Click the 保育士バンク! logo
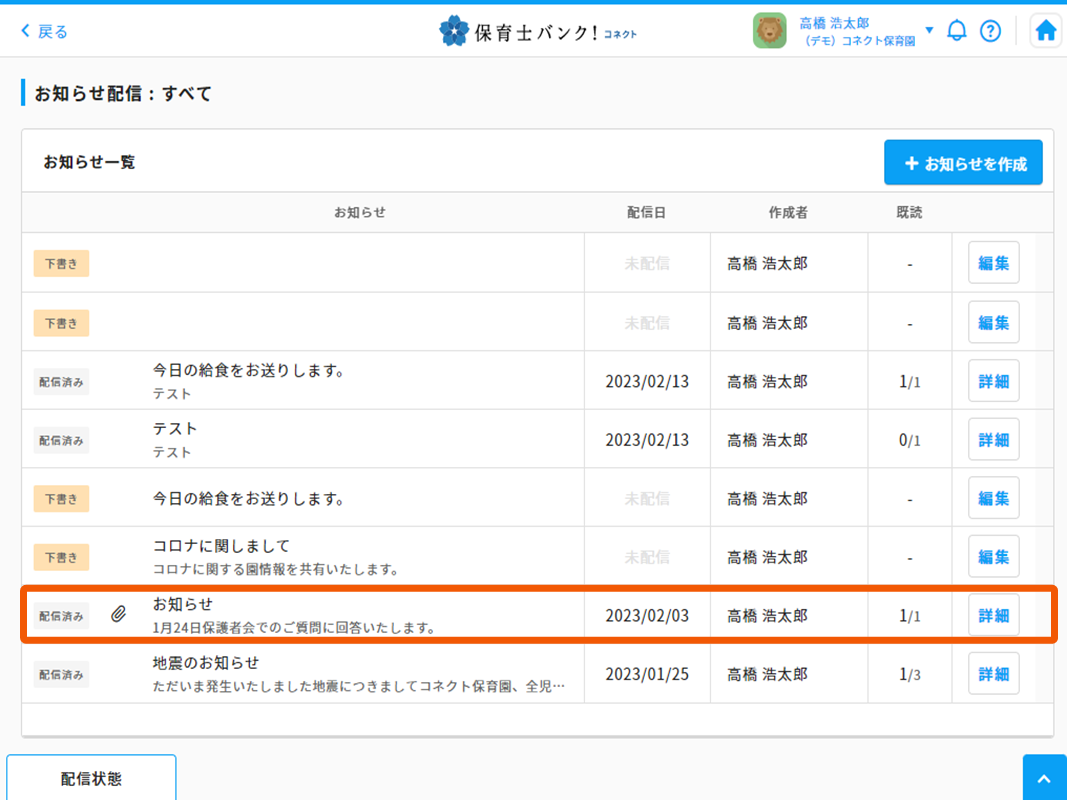 [537, 31]
